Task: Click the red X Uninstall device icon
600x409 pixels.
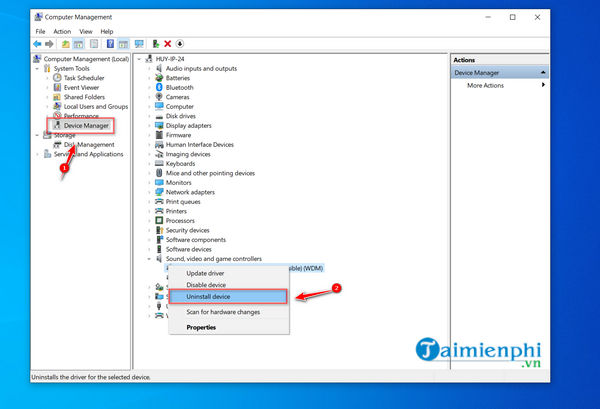Action: tap(168, 44)
